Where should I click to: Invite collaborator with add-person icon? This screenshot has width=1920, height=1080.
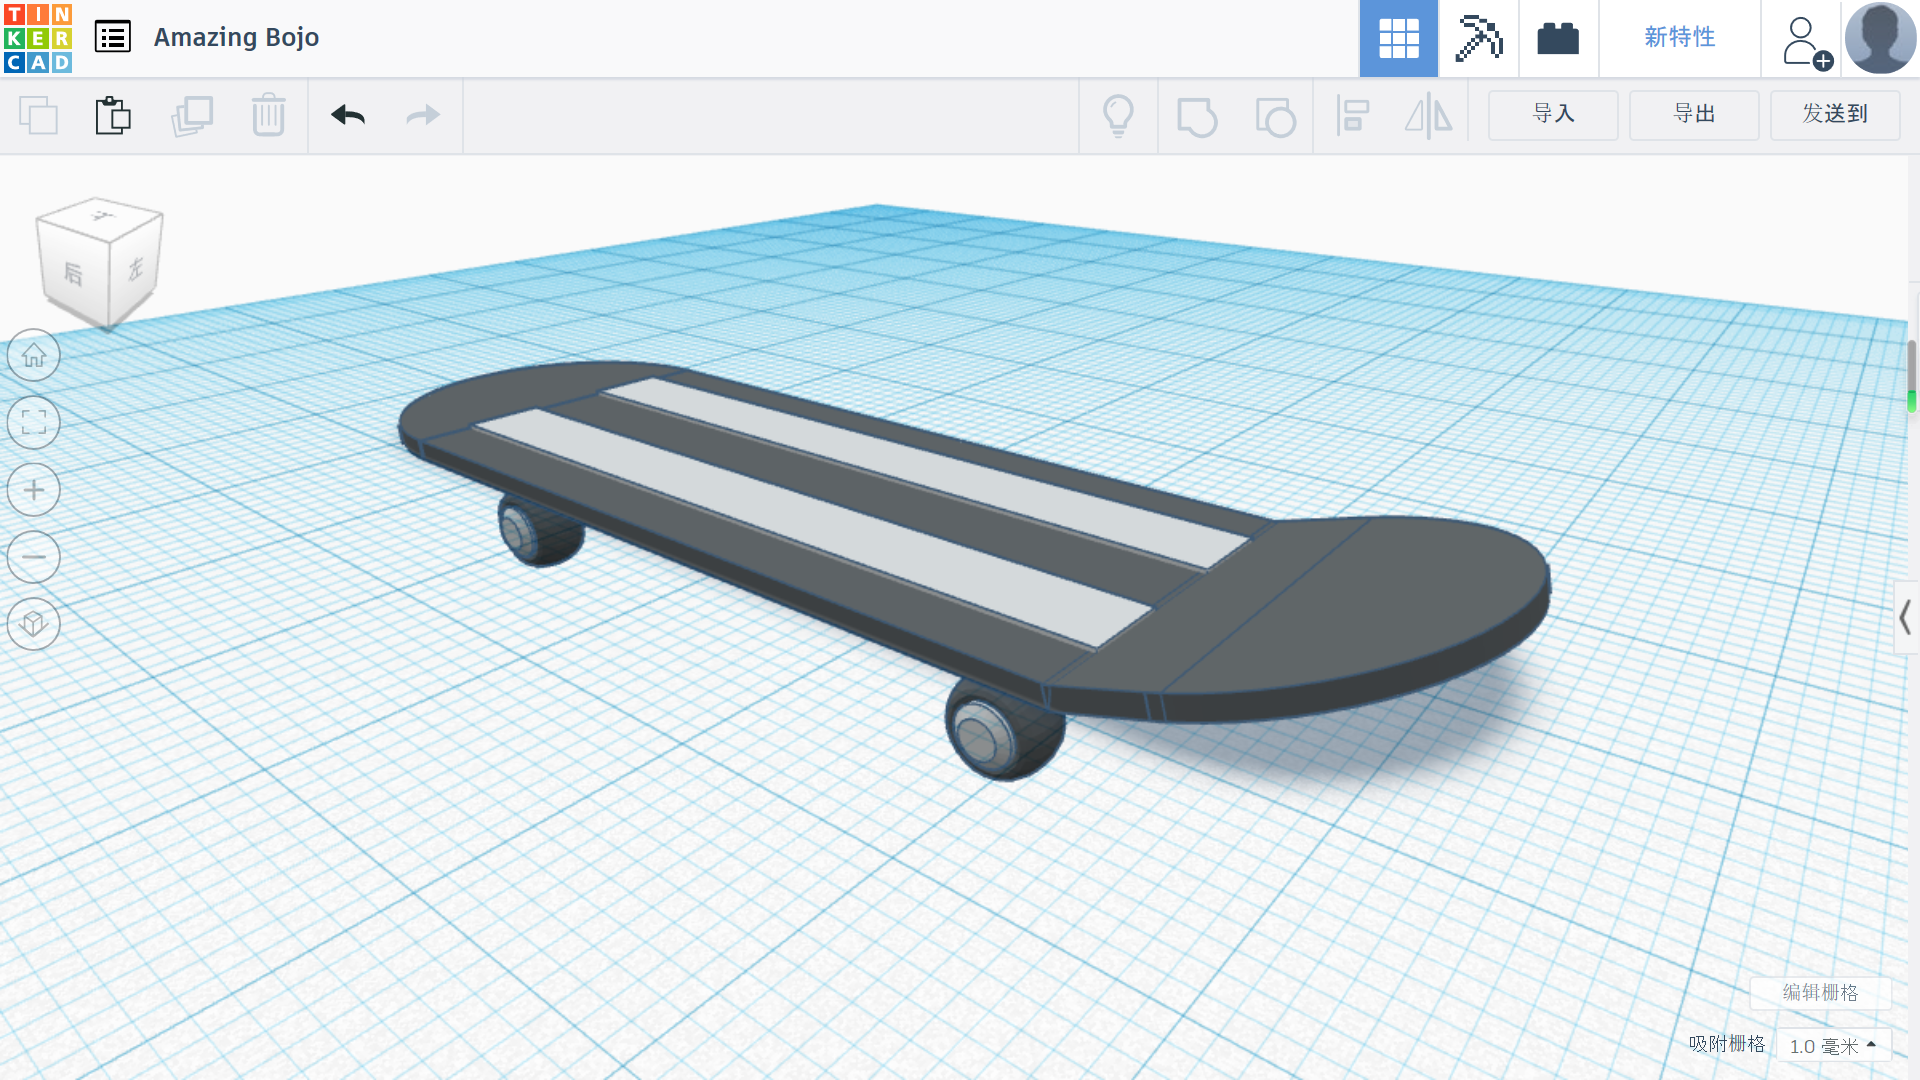1806,42
